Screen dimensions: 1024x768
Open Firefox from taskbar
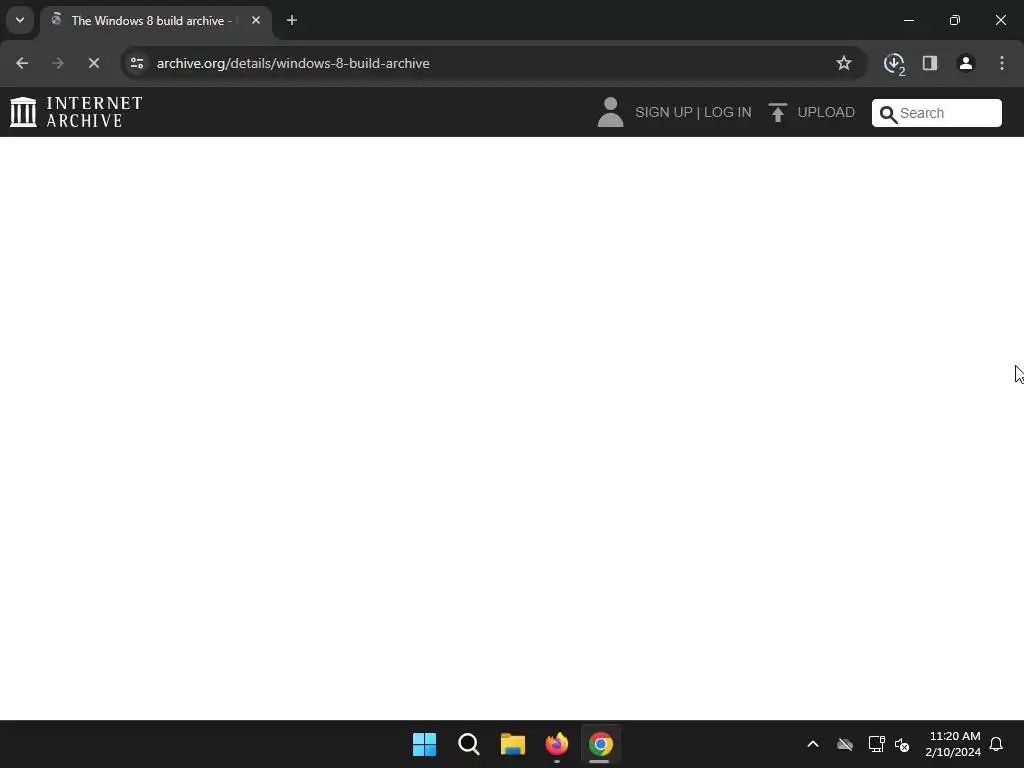tap(556, 744)
